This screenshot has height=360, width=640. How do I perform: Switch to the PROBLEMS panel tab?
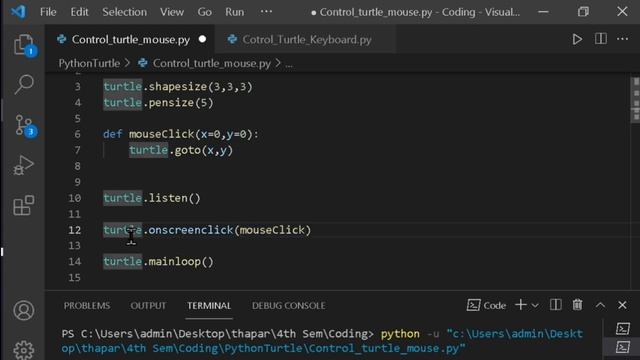pos(87,306)
